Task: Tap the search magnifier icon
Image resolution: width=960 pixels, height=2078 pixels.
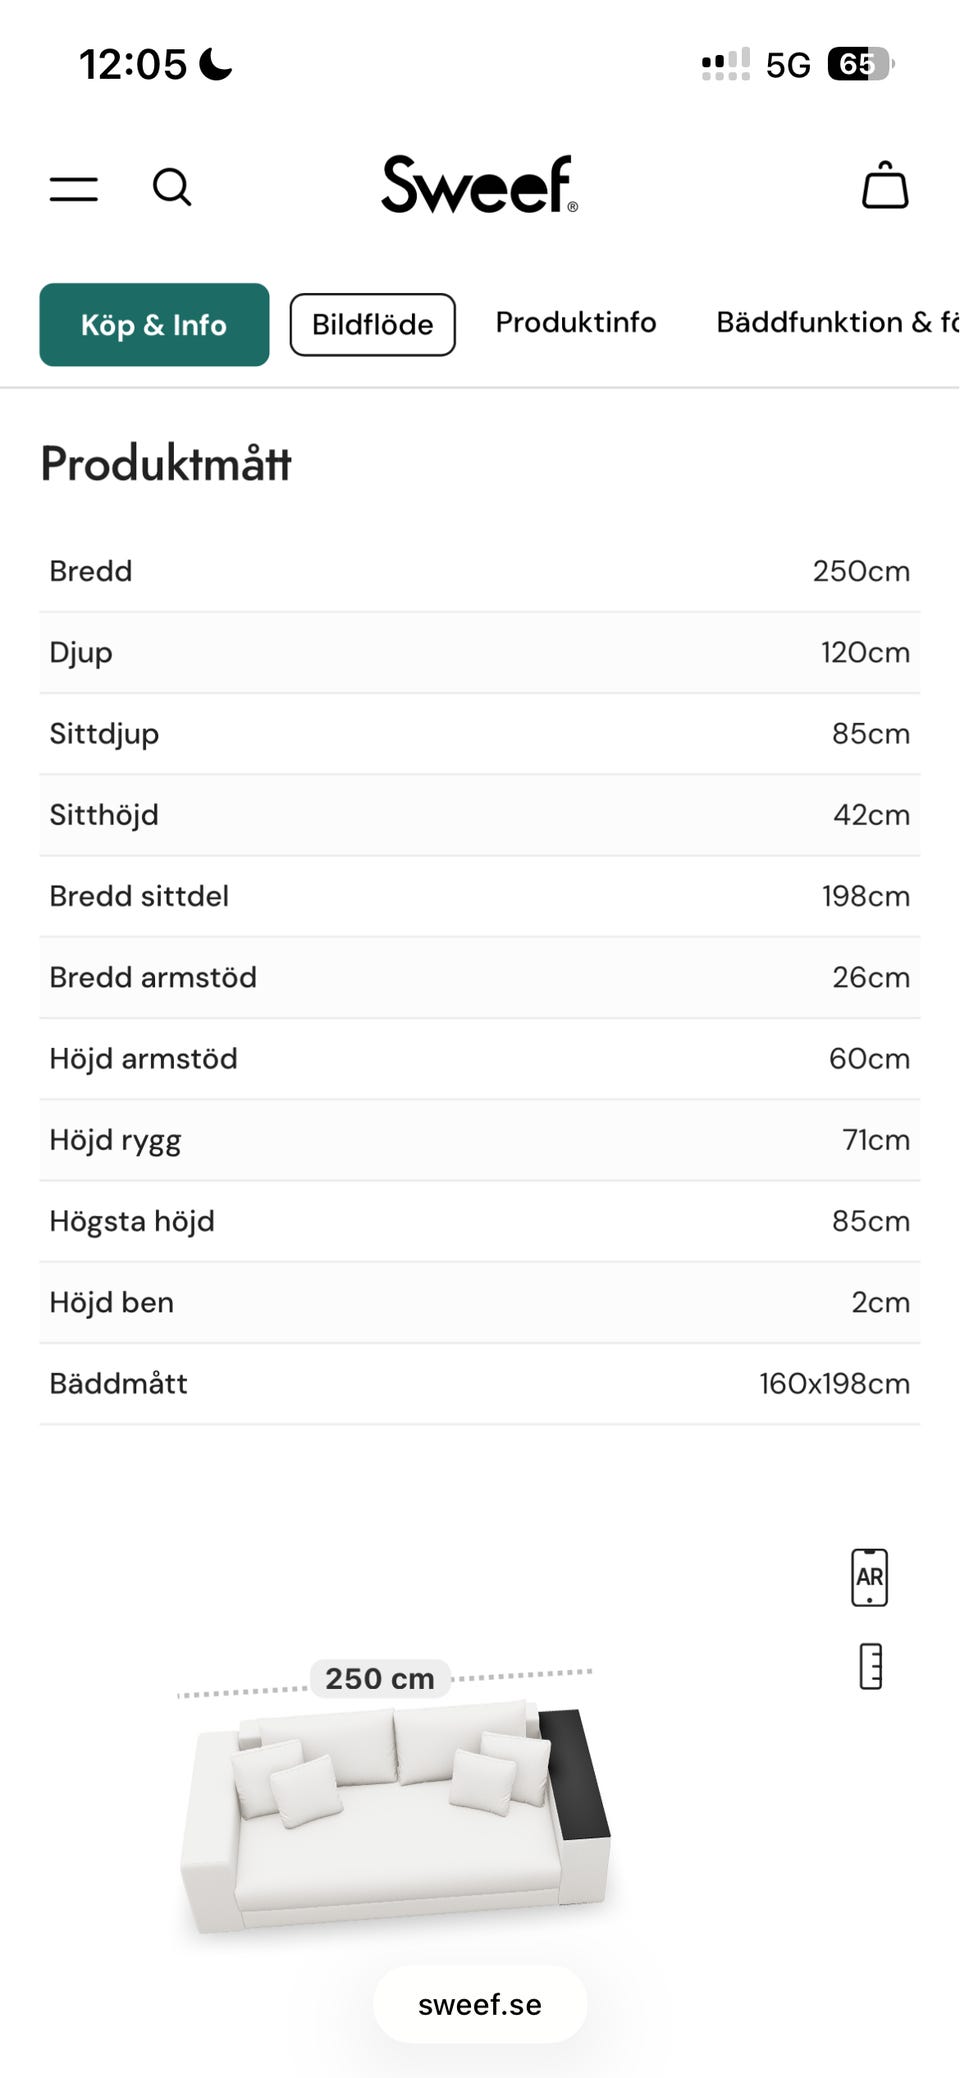Action: 172,187
